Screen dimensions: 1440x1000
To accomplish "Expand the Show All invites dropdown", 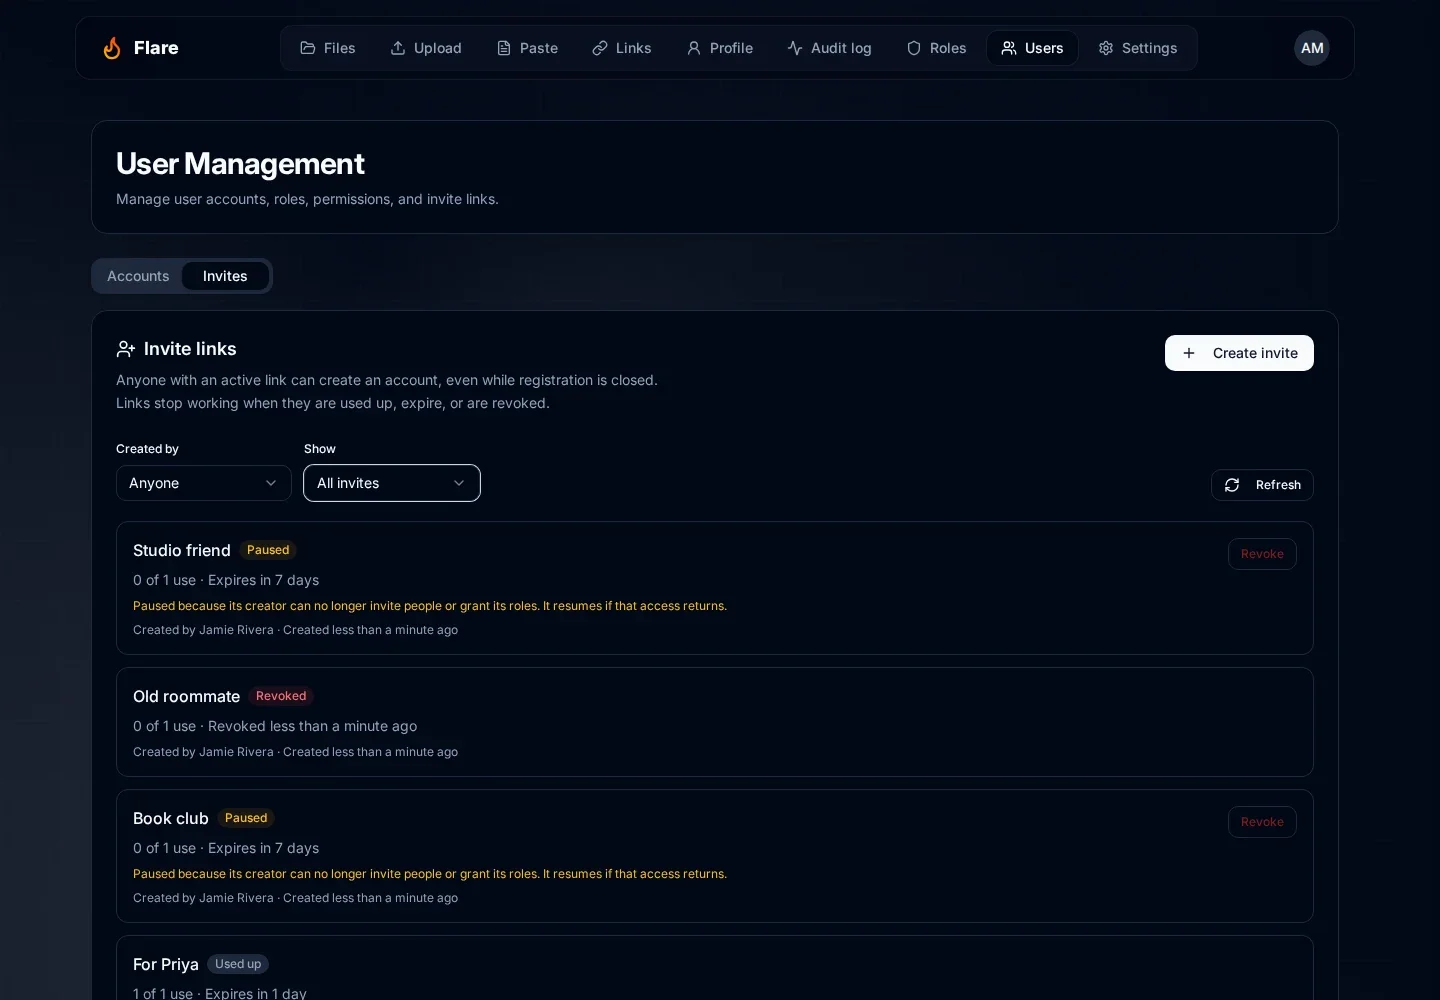I will [x=392, y=483].
